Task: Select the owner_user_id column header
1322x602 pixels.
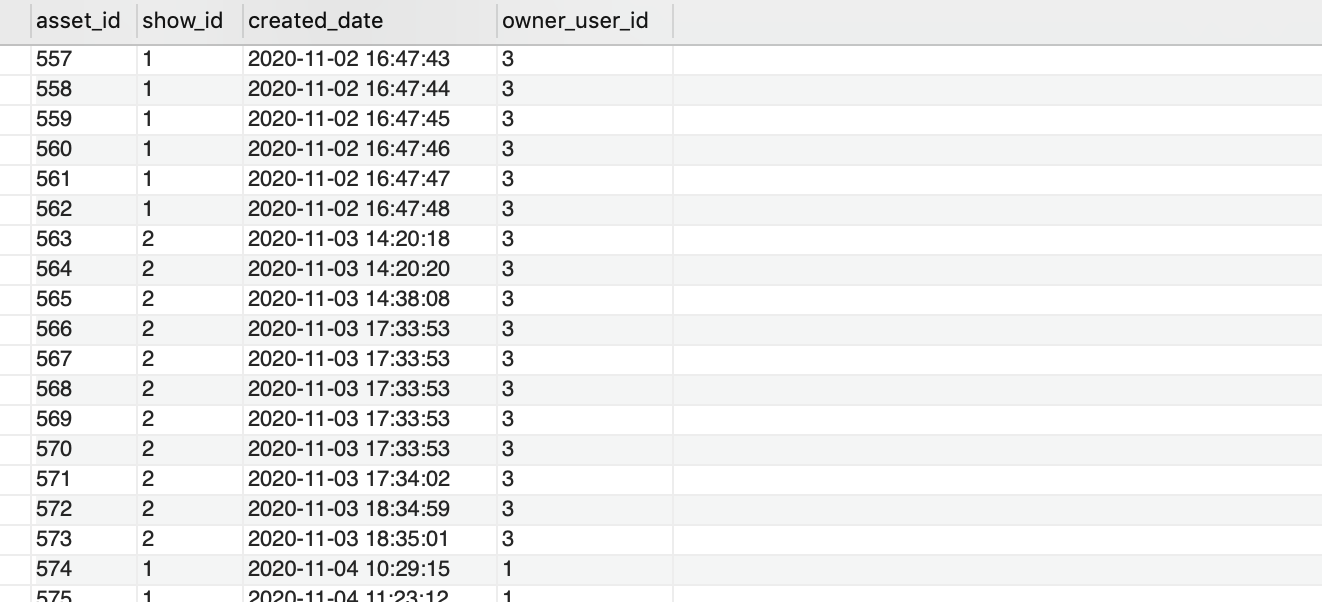Action: [575, 21]
